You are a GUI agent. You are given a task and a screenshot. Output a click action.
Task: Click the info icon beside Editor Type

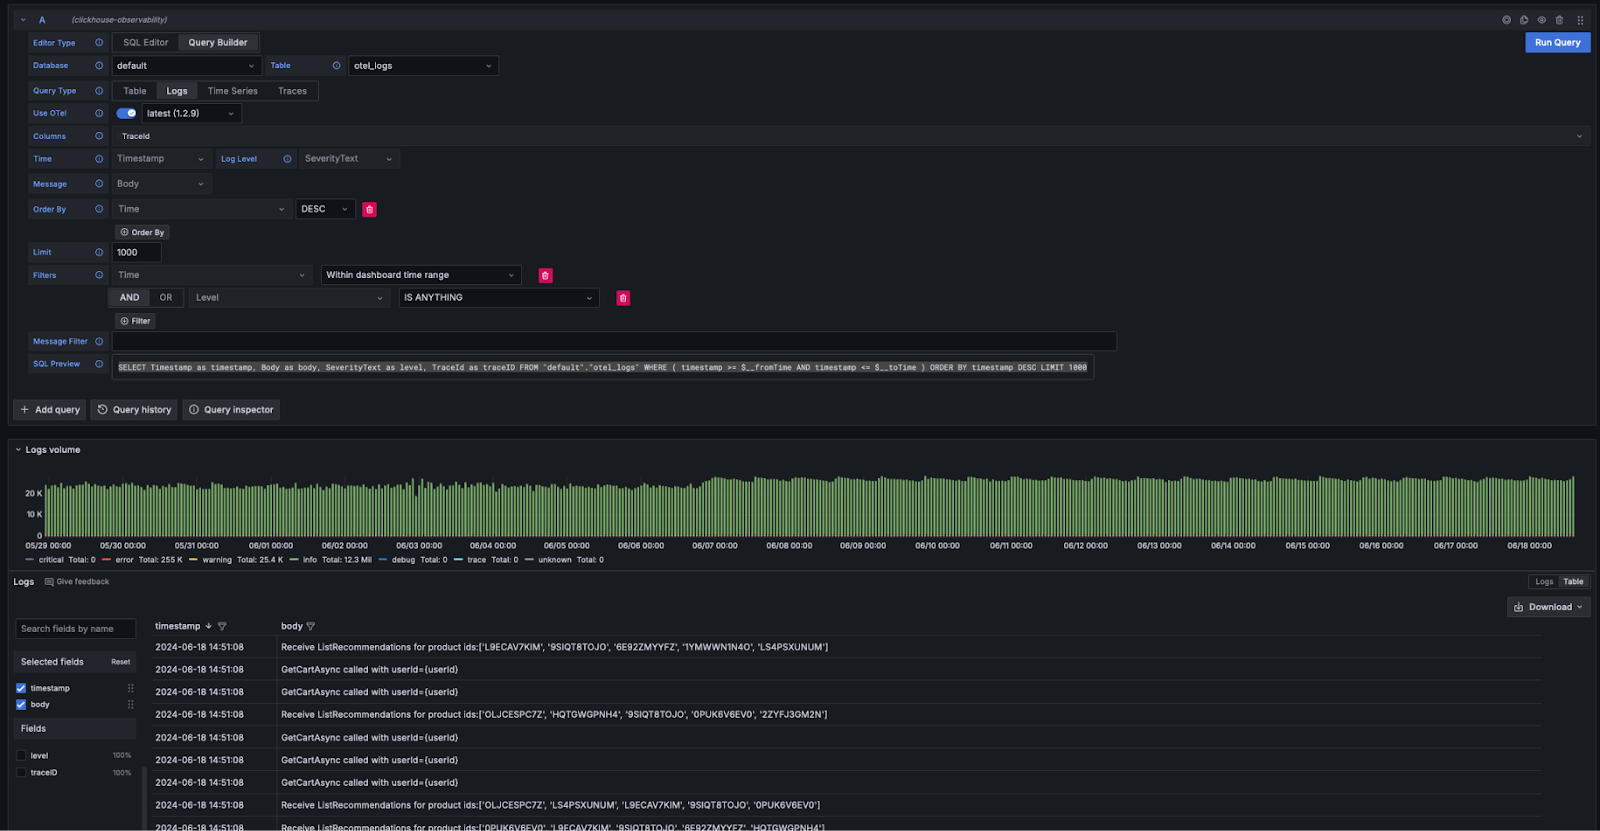(x=99, y=43)
